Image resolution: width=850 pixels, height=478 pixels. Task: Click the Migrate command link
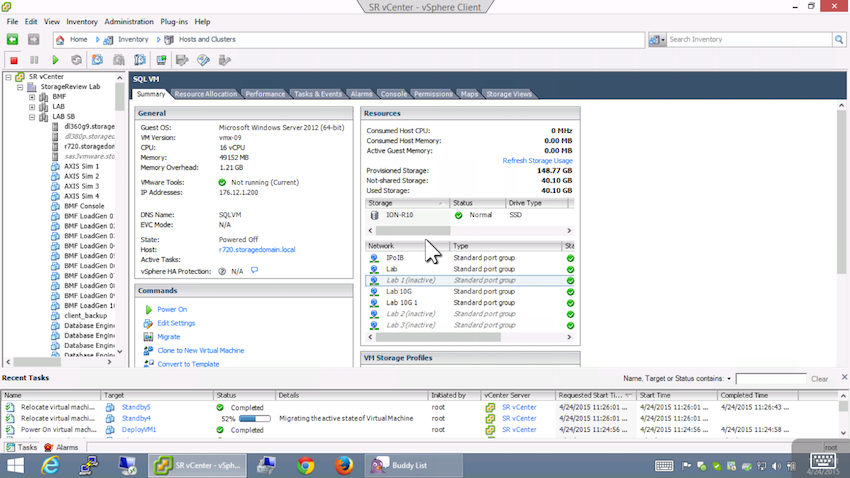(x=168, y=337)
